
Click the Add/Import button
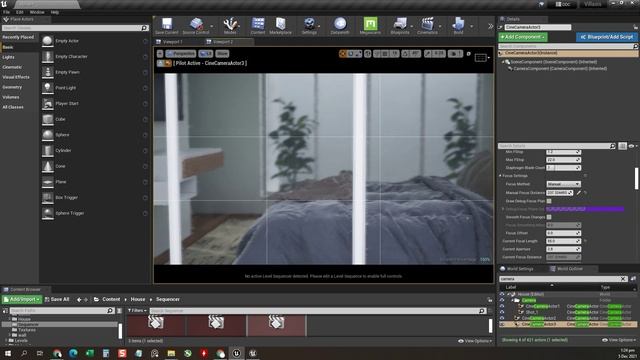coord(22,299)
